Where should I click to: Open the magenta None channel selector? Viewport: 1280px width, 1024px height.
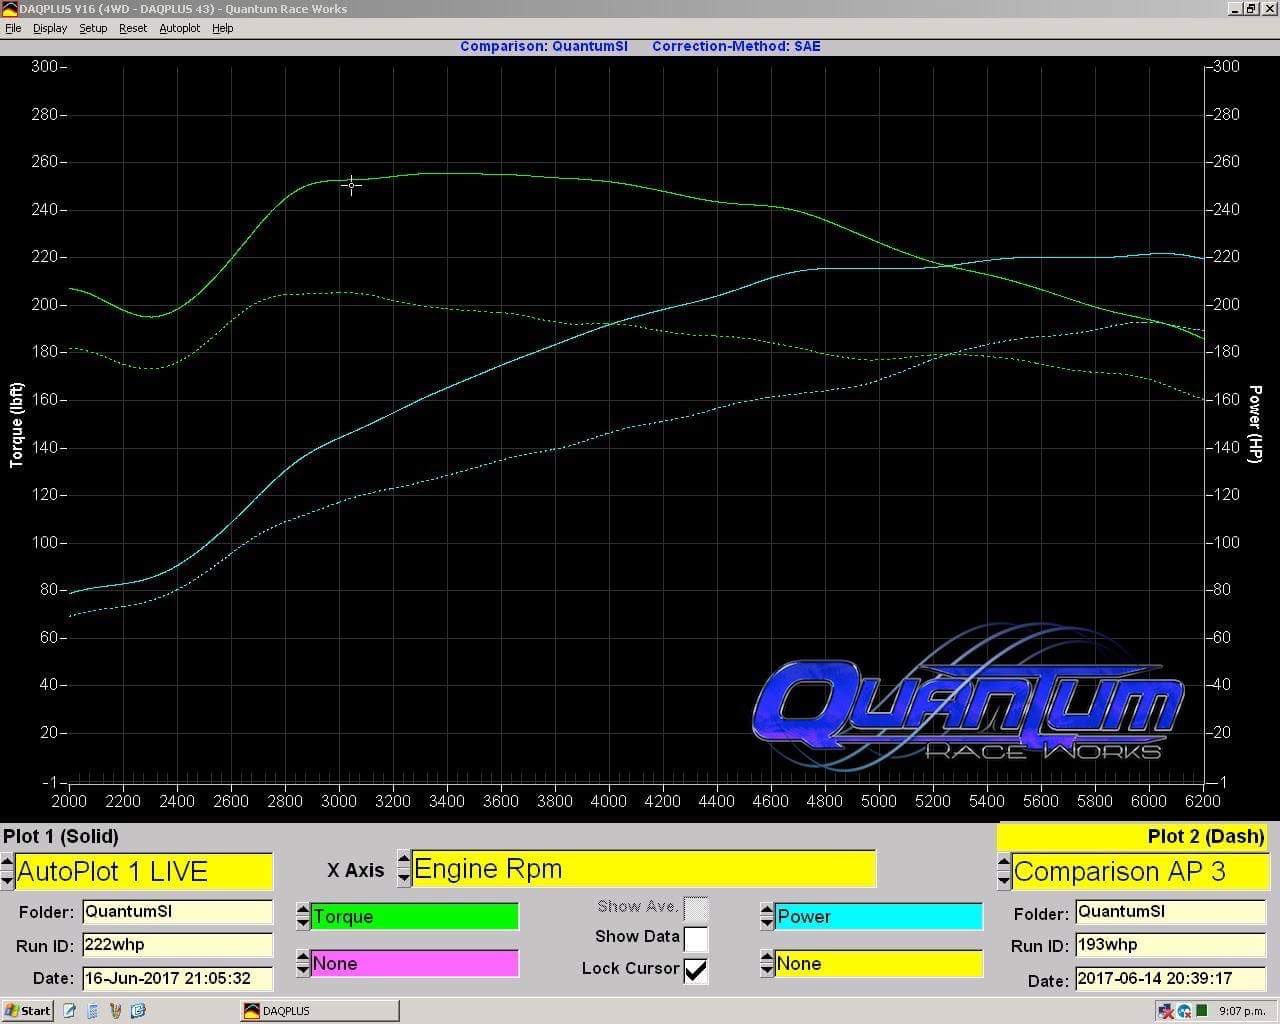click(414, 963)
